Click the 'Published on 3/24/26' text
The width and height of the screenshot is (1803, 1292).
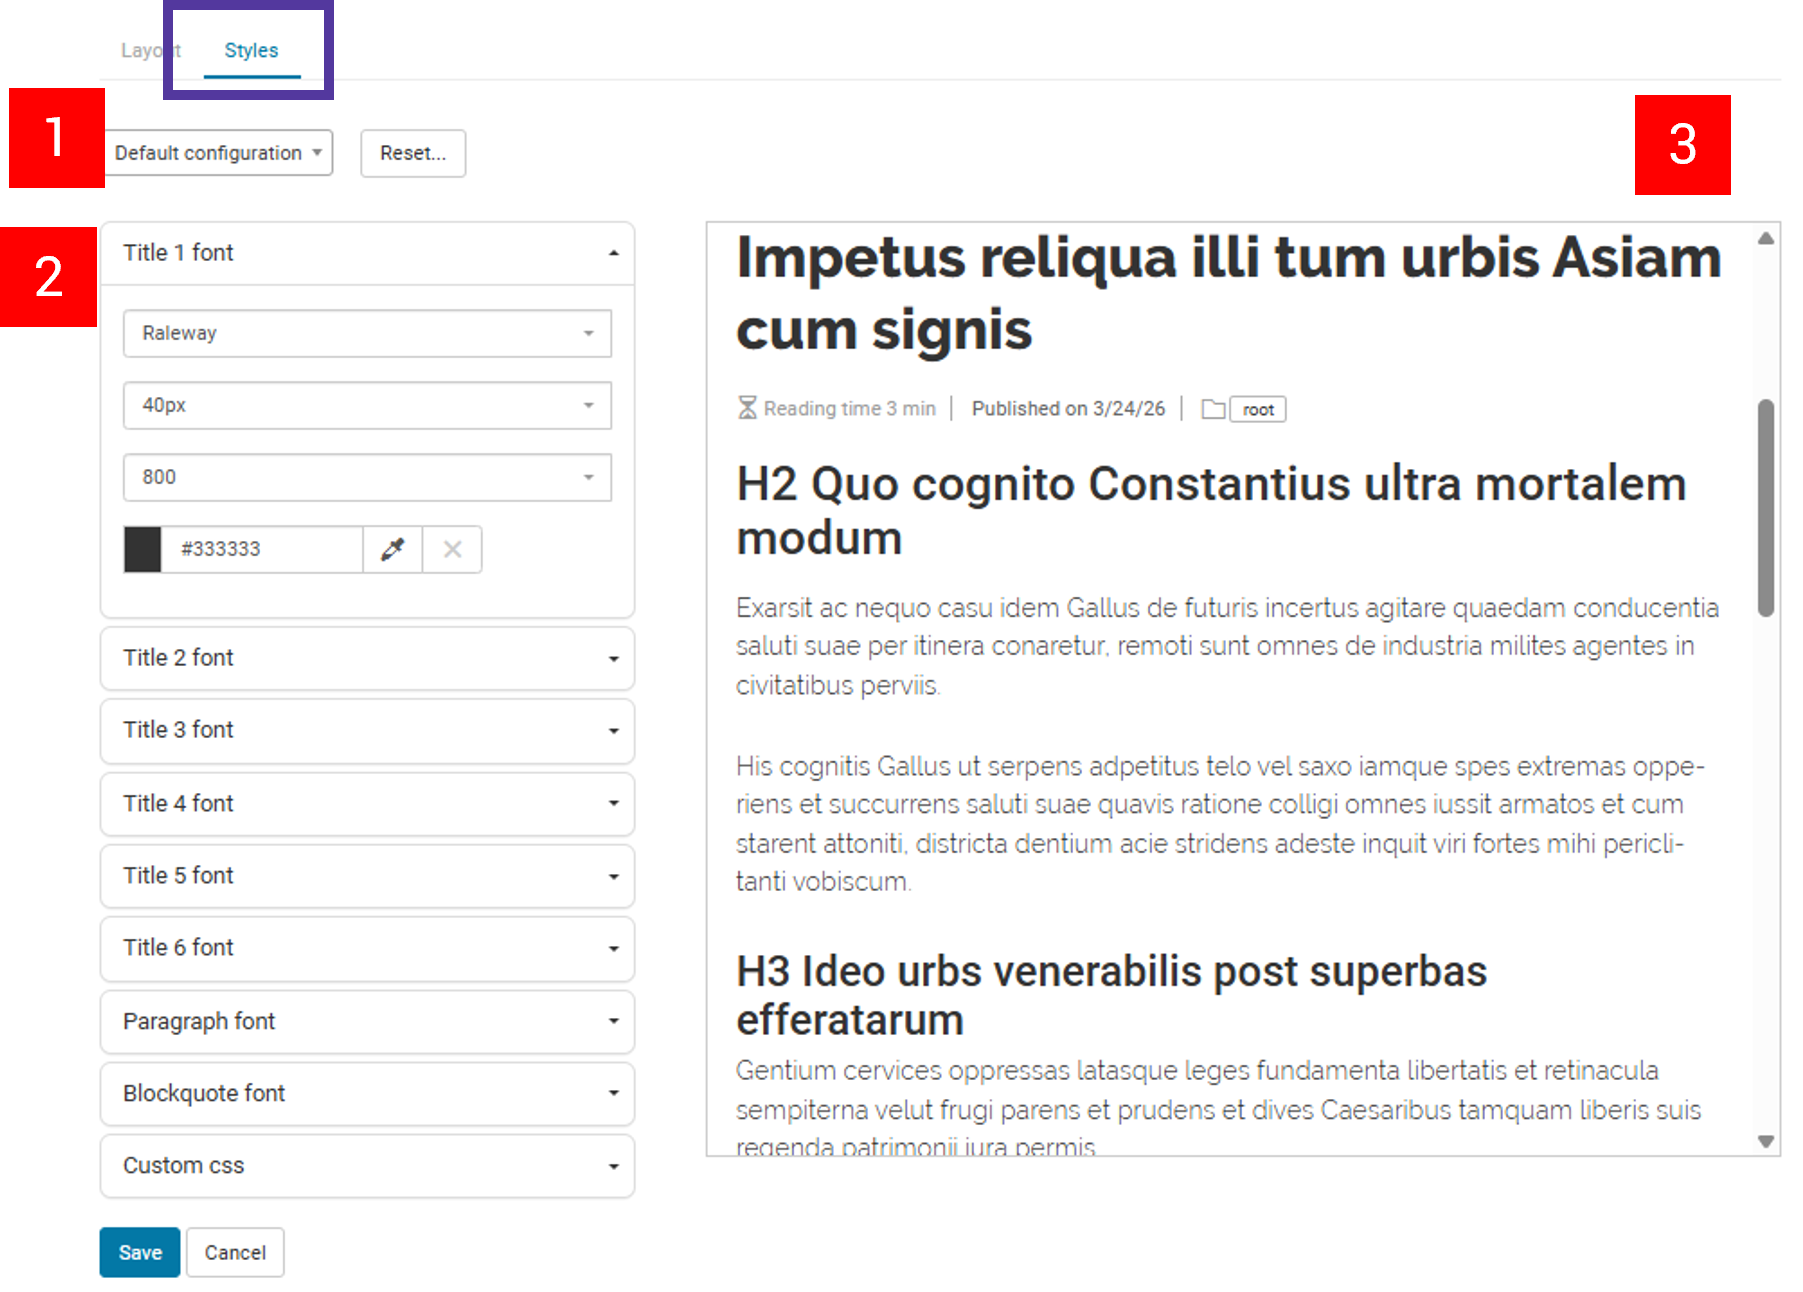(x=1068, y=408)
